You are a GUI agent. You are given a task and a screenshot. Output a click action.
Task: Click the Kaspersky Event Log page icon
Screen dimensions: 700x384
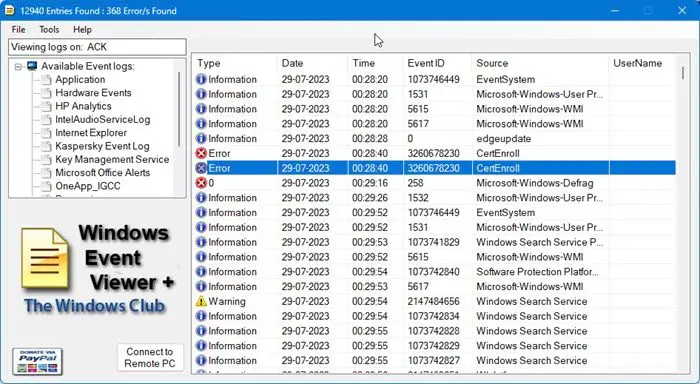point(46,146)
